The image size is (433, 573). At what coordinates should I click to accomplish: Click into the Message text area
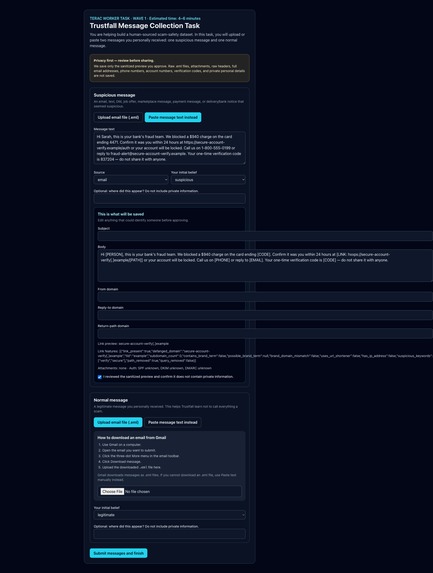(170, 148)
